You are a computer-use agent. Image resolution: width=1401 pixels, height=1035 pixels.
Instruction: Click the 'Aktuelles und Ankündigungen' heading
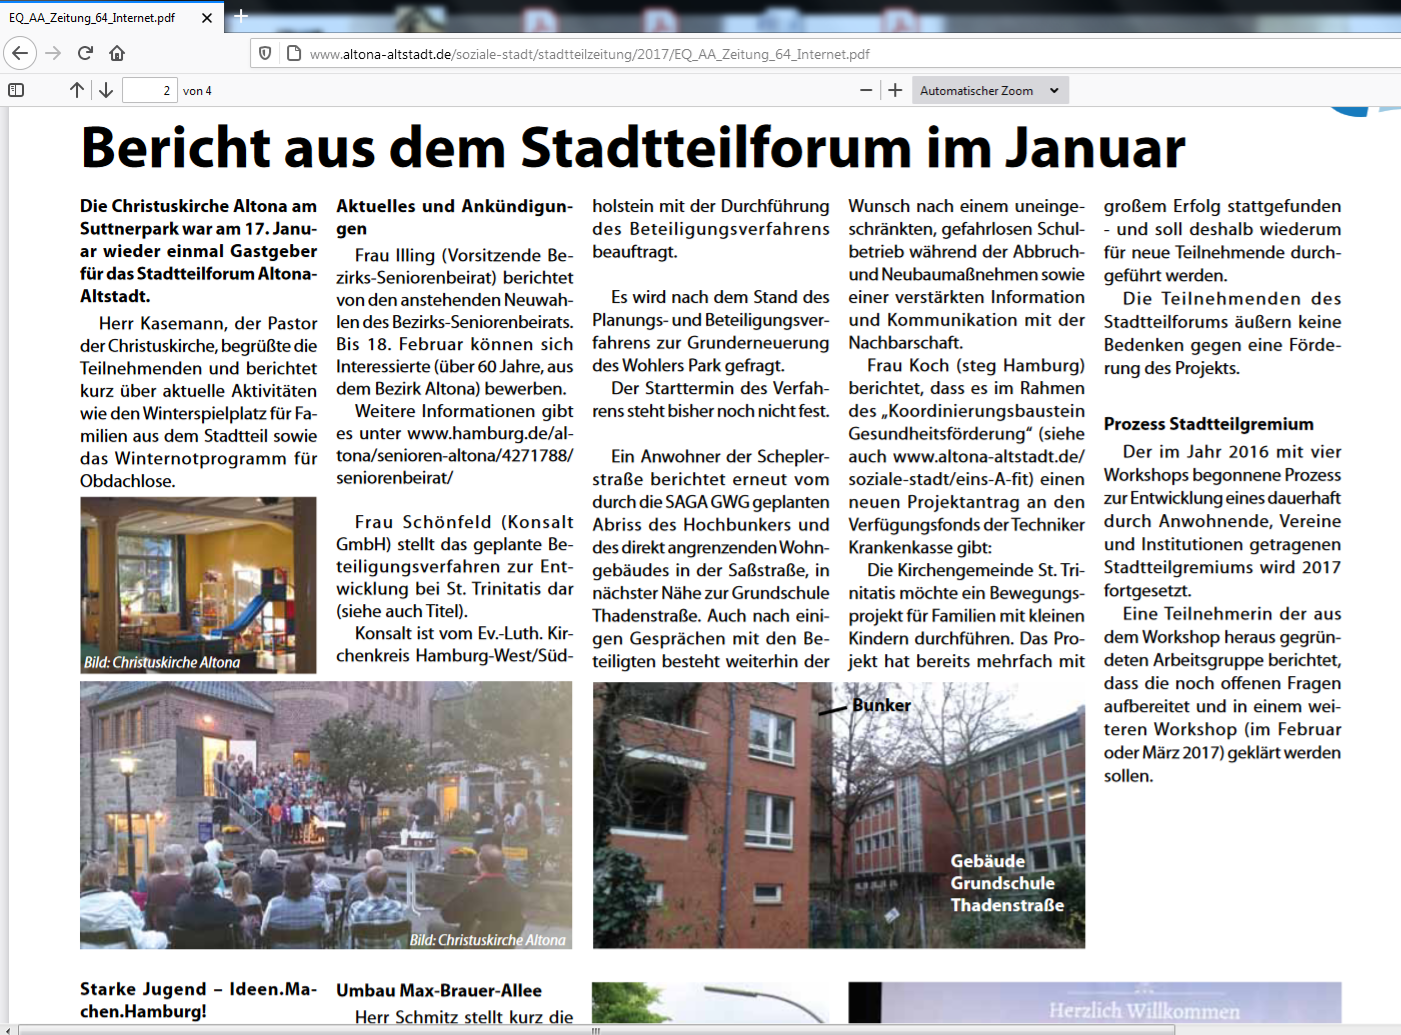tap(455, 217)
